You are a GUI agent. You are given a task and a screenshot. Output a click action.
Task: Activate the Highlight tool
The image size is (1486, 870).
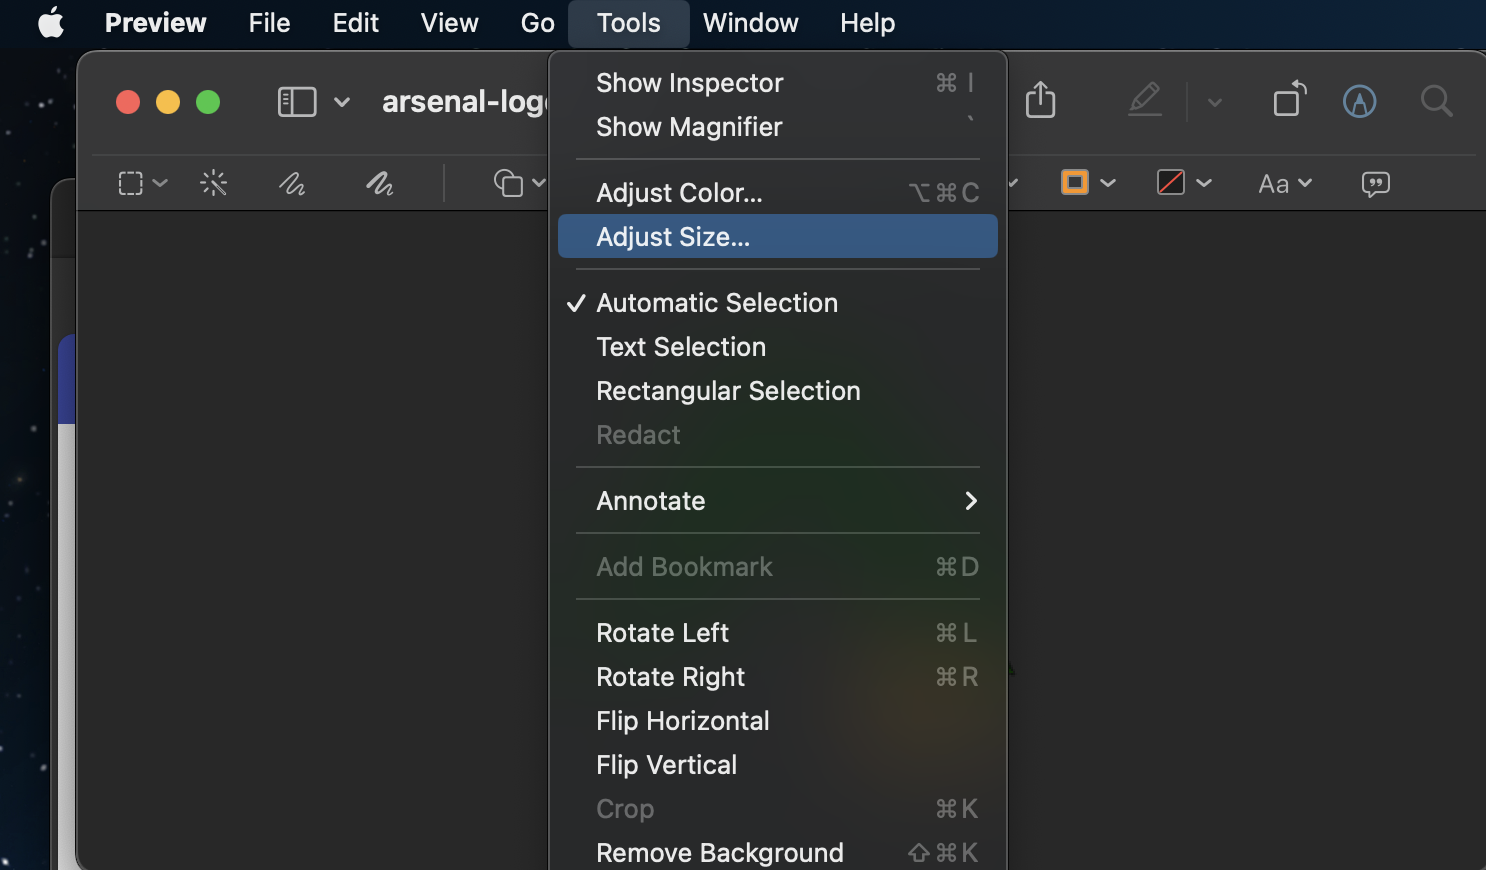coord(1145,100)
